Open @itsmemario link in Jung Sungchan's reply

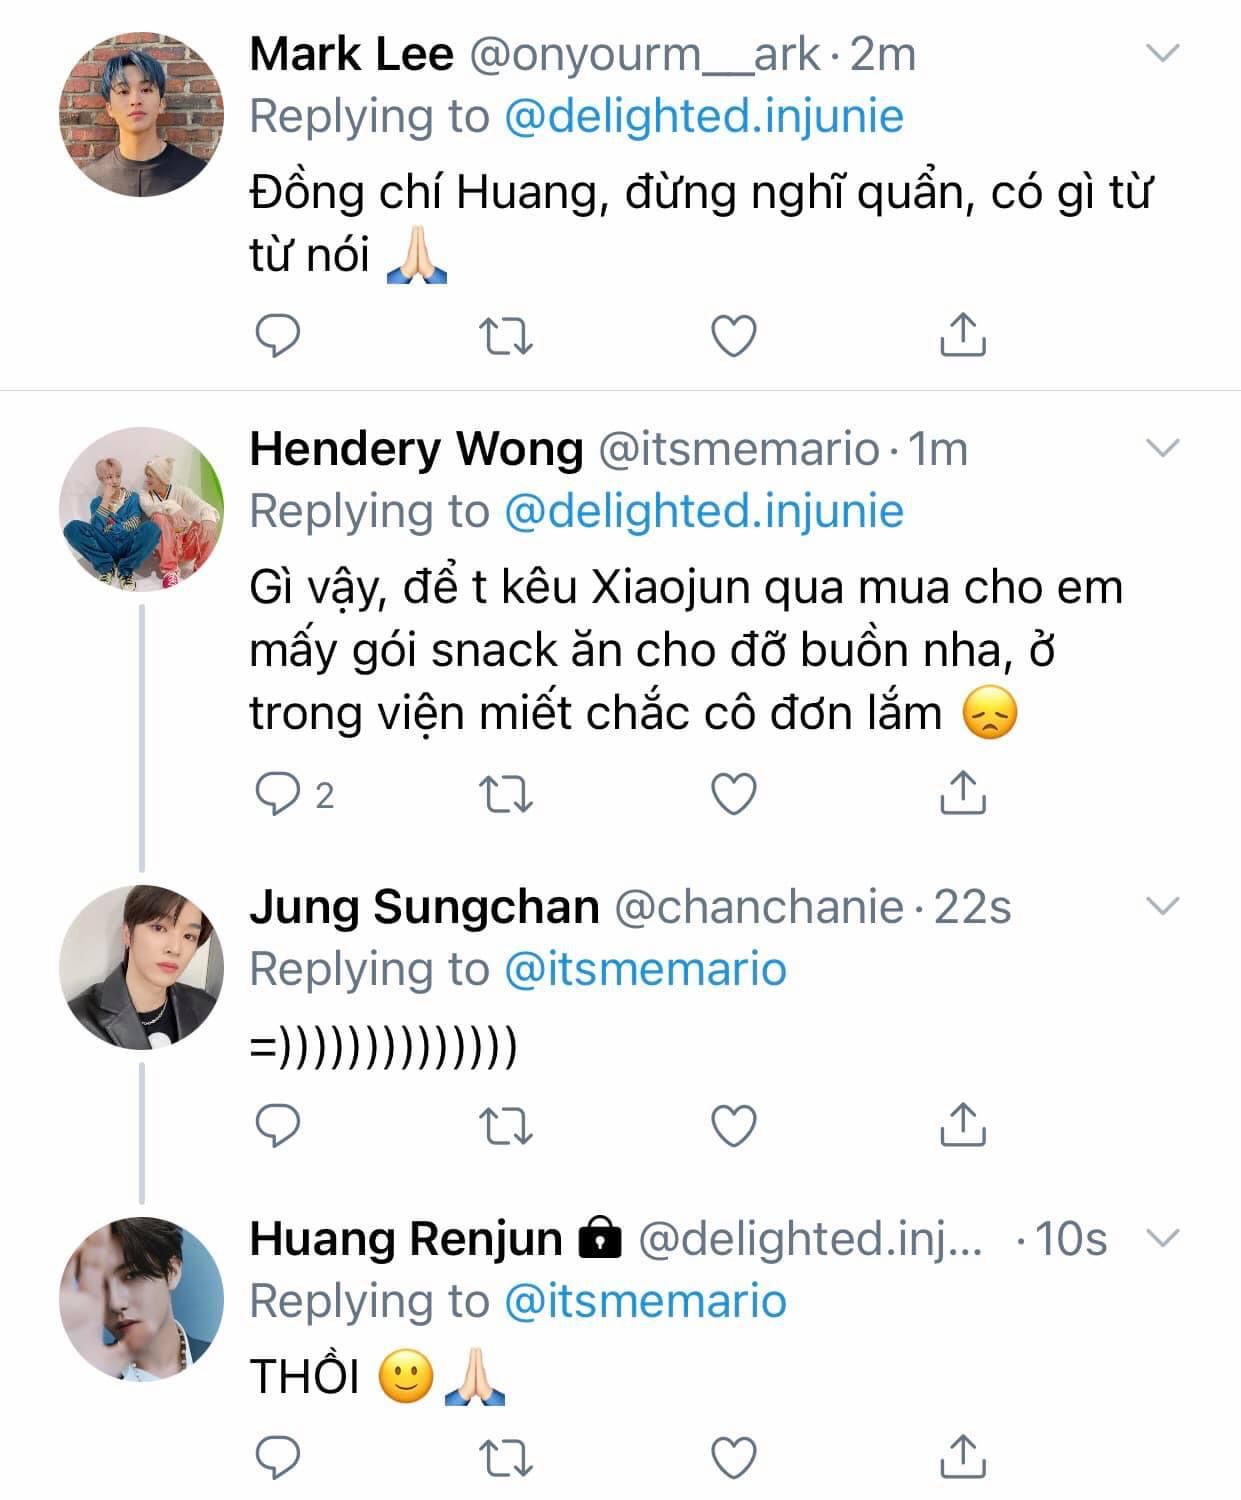(x=645, y=969)
